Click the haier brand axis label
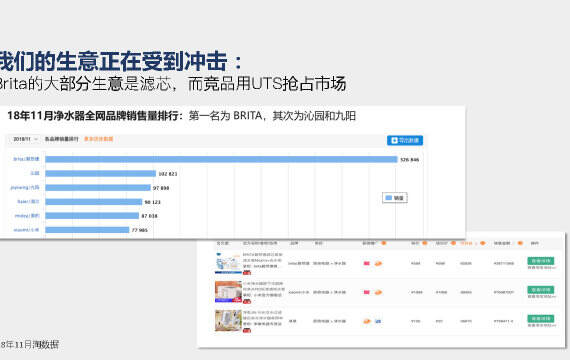 point(28,201)
